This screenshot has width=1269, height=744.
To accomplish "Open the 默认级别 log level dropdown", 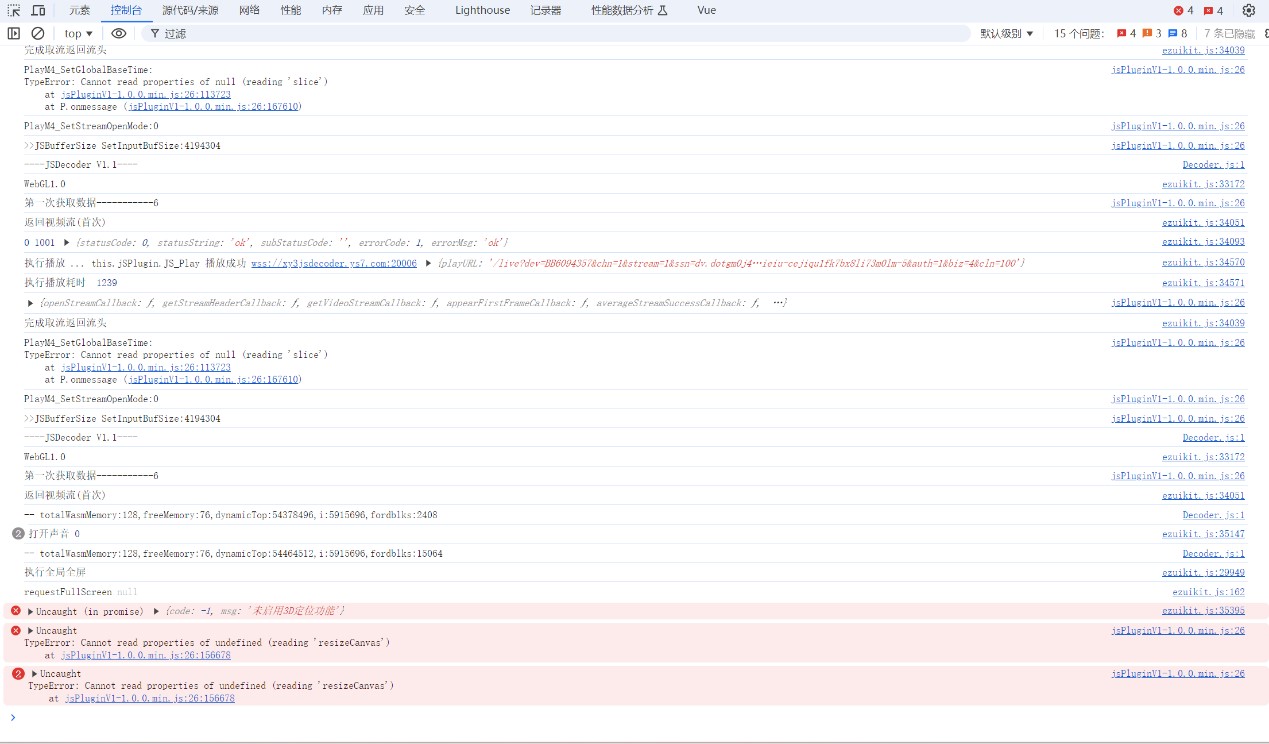I will pyautogui.click(x=1006, y=33).
